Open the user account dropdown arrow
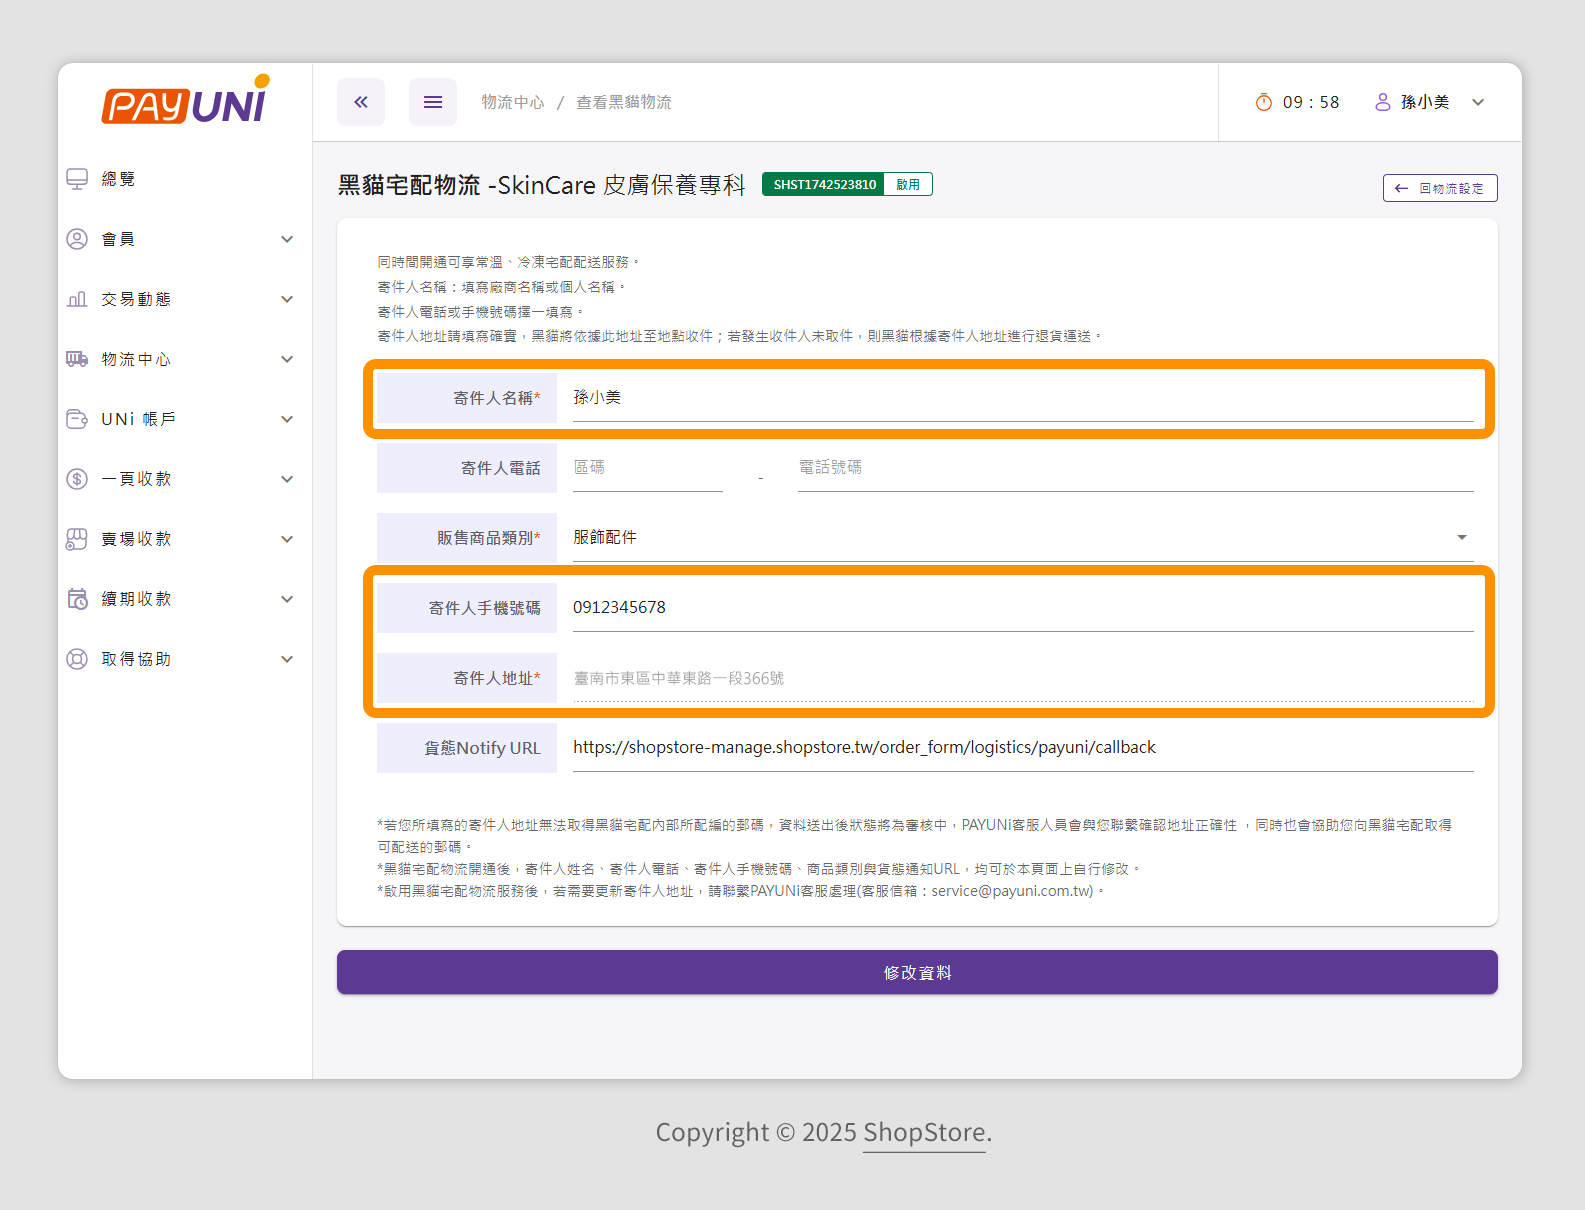Screen dimensions: 1585x1210 click(1478, 102)
